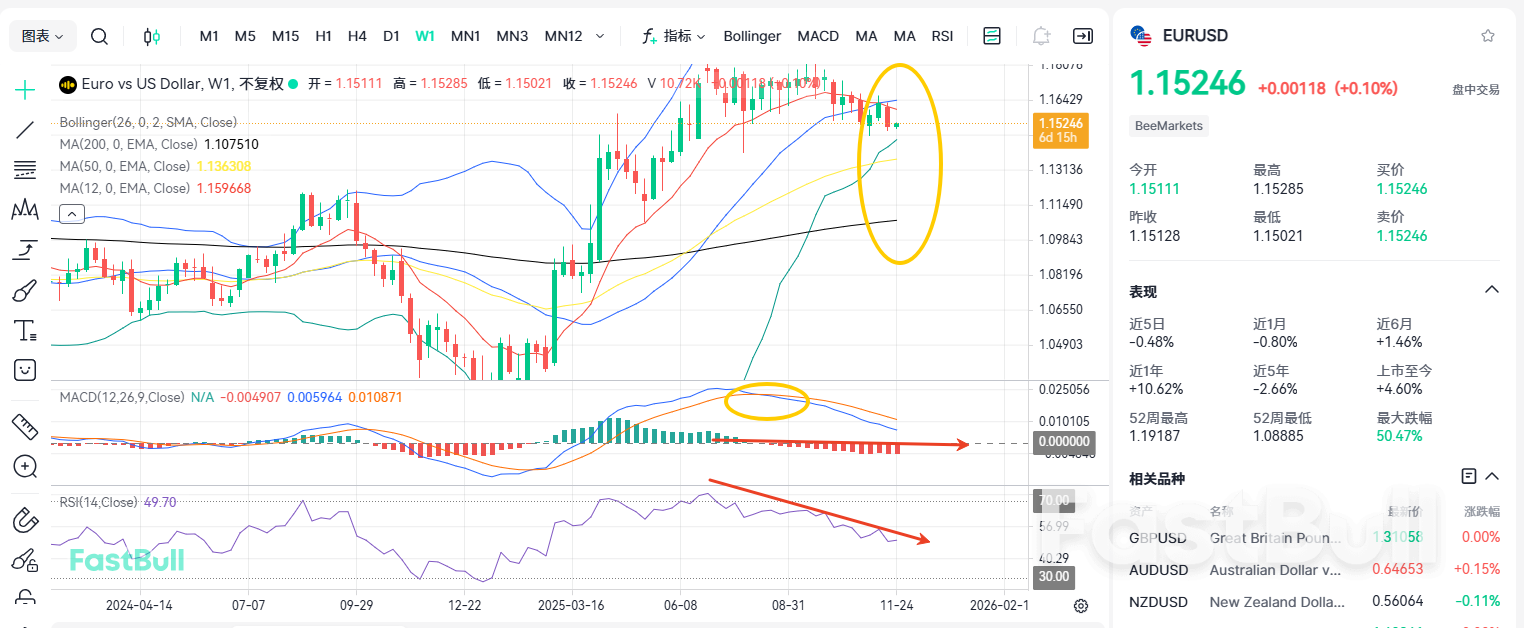
Task: Click the BeeMarkets button
Action: pyautogui.click(x=1168, y=125)
